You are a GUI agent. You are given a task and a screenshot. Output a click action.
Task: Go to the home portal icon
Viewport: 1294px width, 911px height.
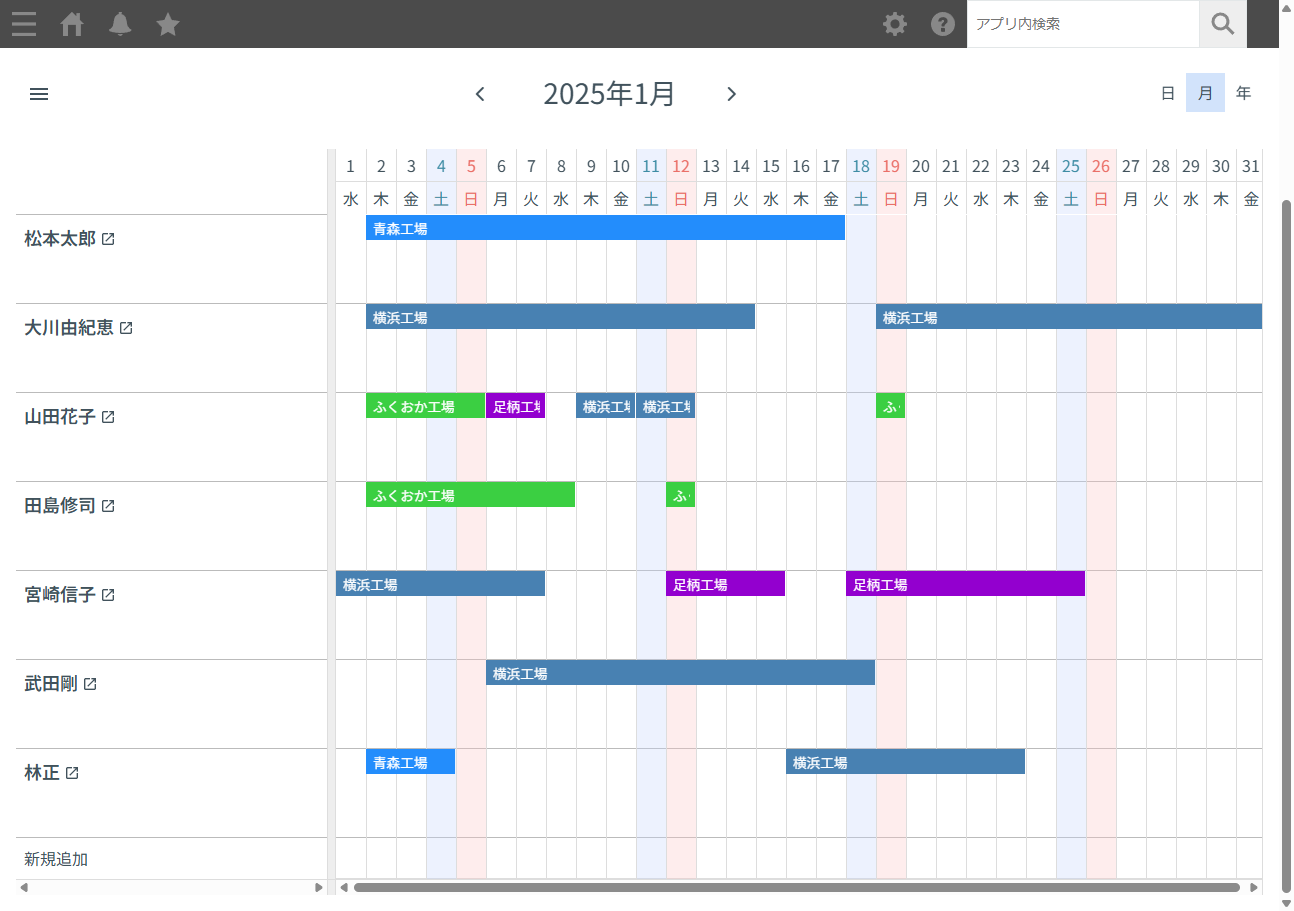click(72, 24)
